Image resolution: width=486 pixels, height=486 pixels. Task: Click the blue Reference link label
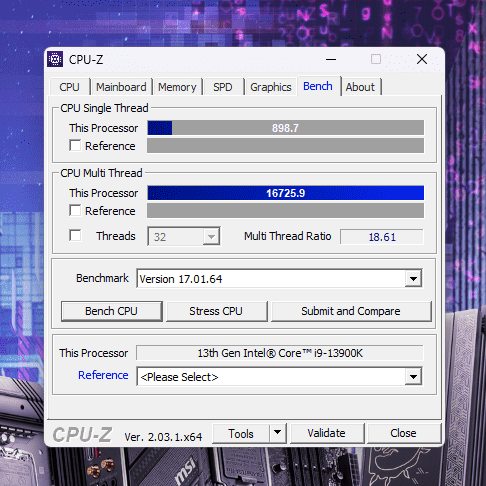click(x=103, y=375)
